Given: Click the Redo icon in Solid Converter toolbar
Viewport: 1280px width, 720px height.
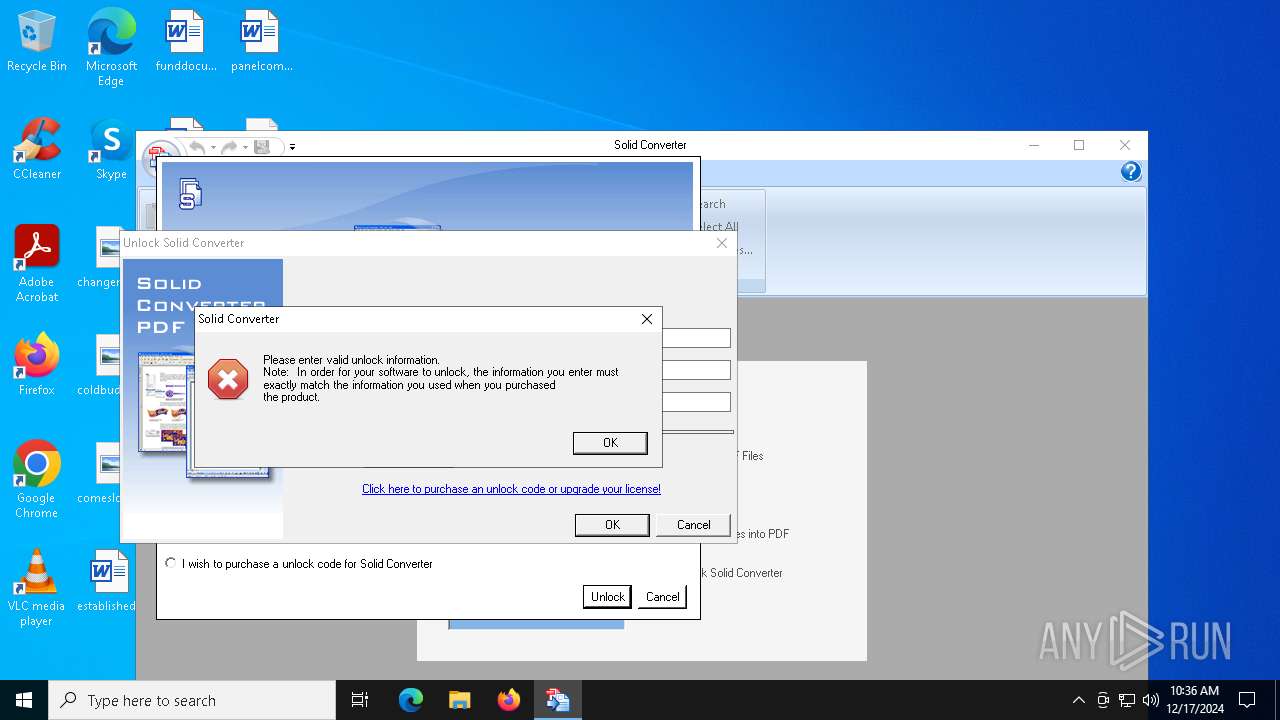Looking at the screenshot, I should (229, 147).
